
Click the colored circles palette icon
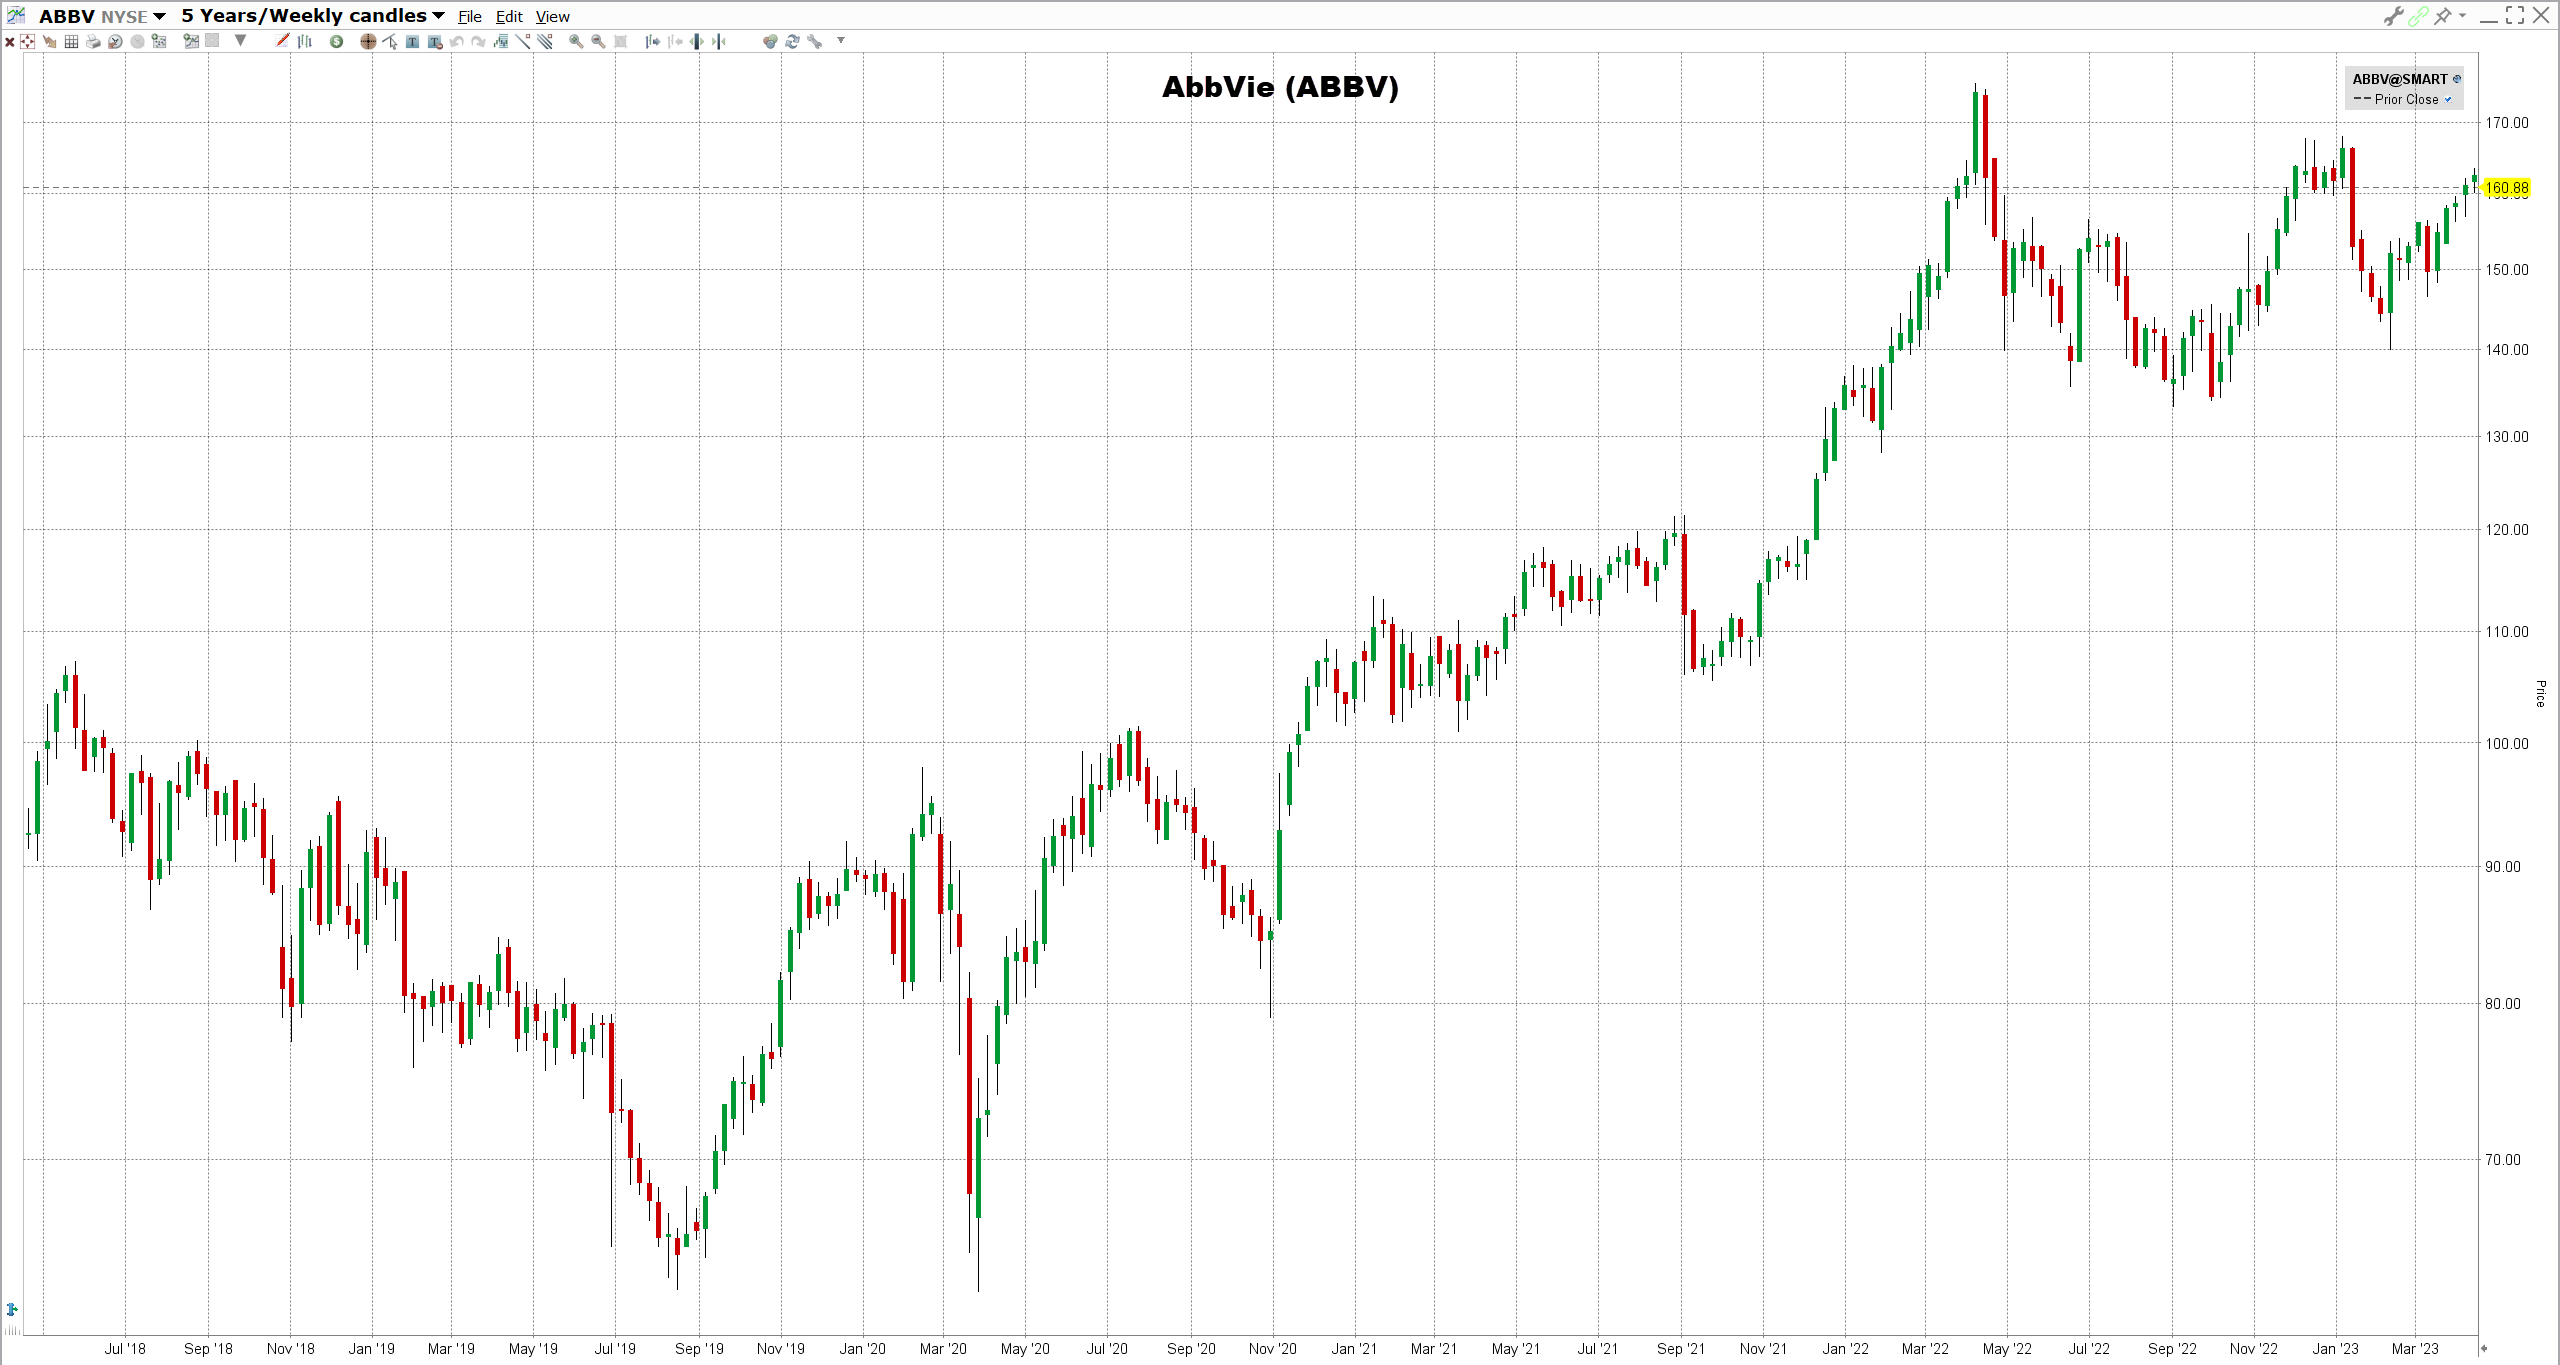[770, 42]
